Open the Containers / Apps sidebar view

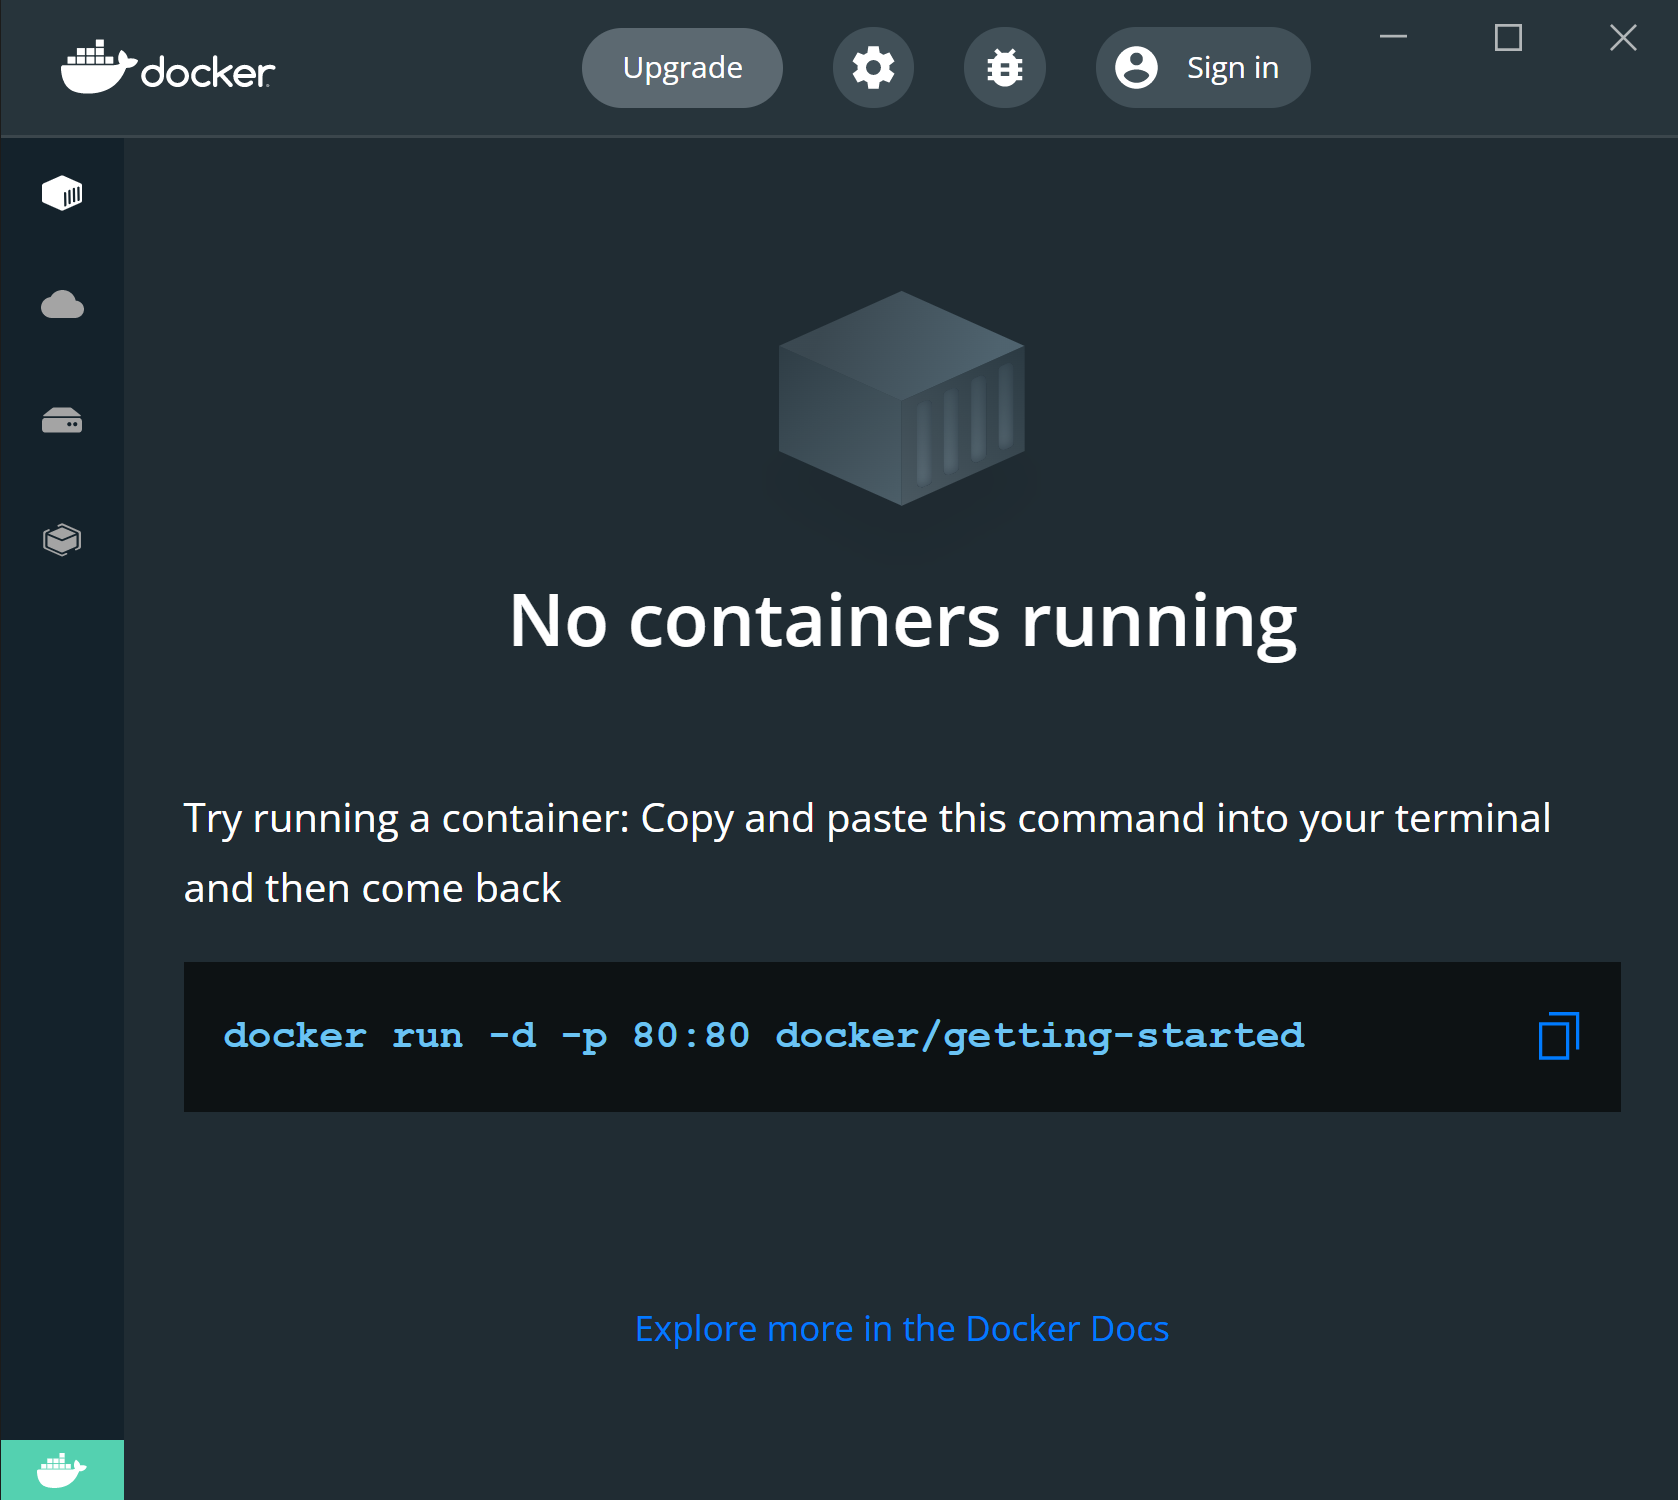click(62, 193)
